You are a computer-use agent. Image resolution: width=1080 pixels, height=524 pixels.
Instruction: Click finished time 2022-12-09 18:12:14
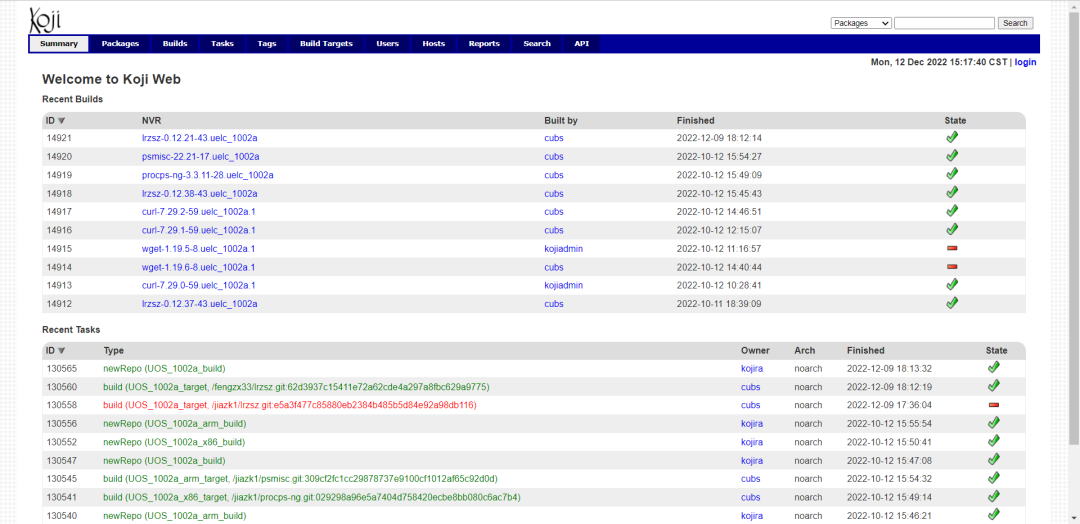[x=719, y=138]
